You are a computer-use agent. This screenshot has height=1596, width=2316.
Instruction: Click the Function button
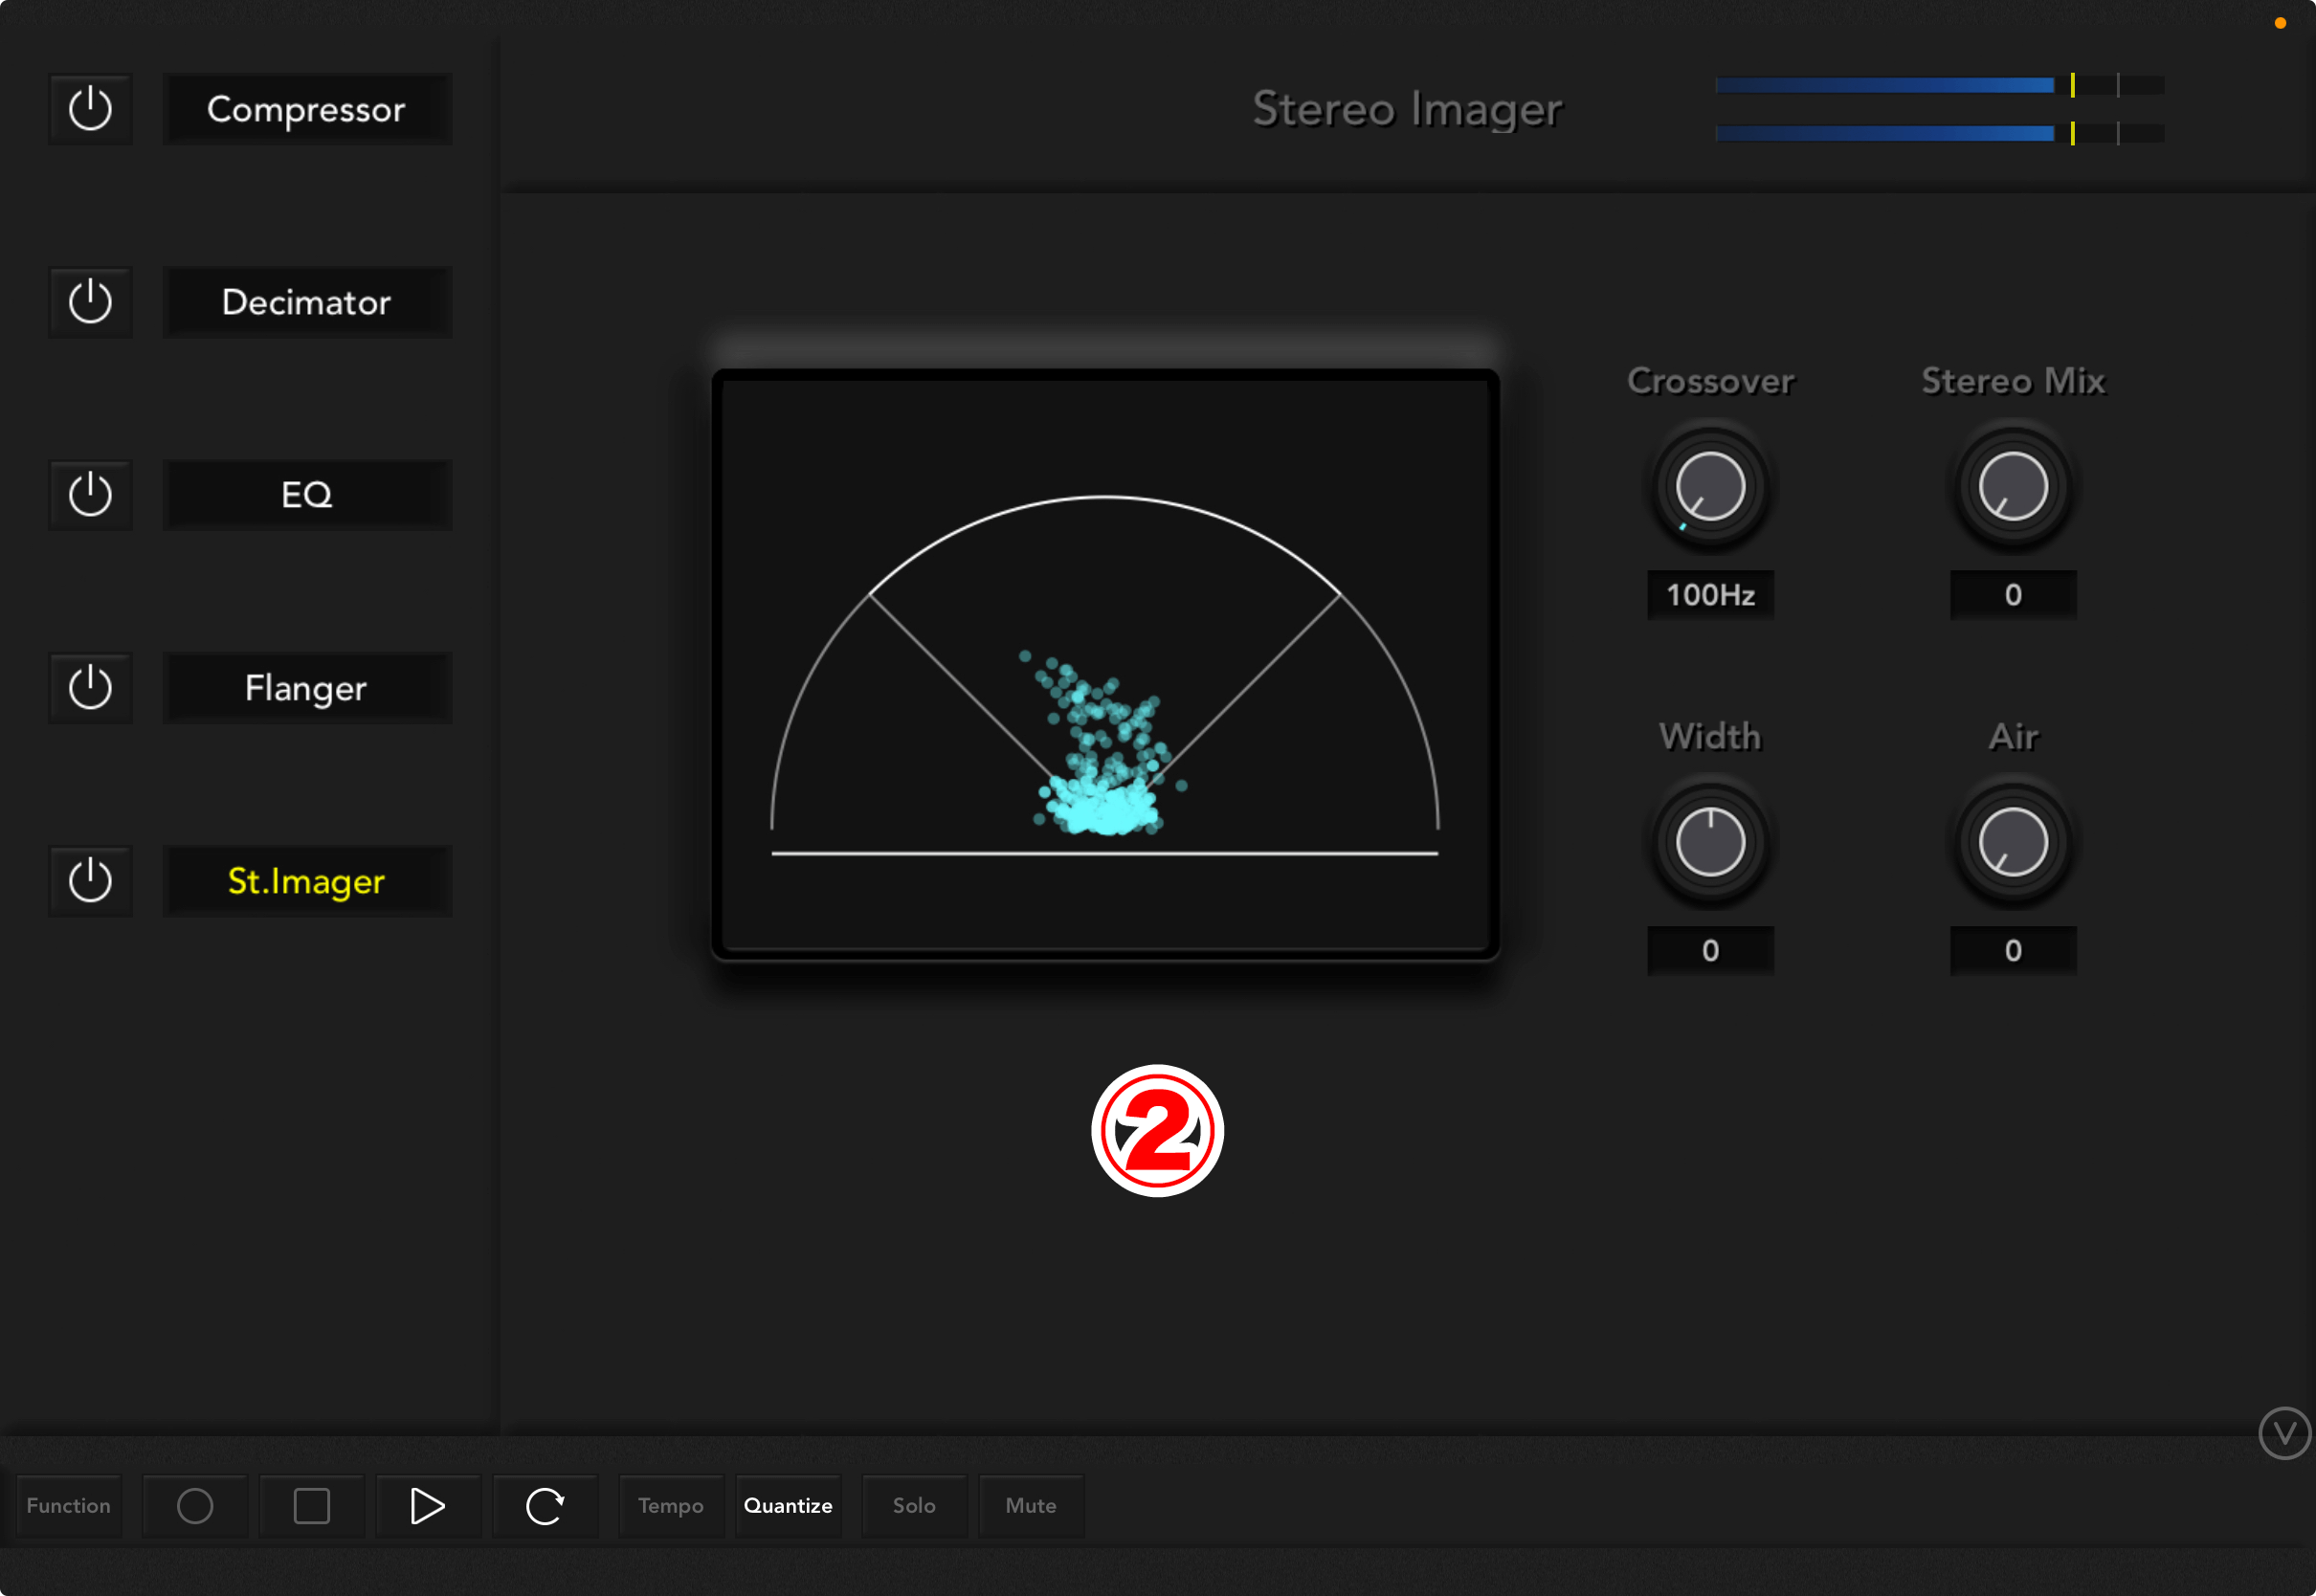(69, 1505)
